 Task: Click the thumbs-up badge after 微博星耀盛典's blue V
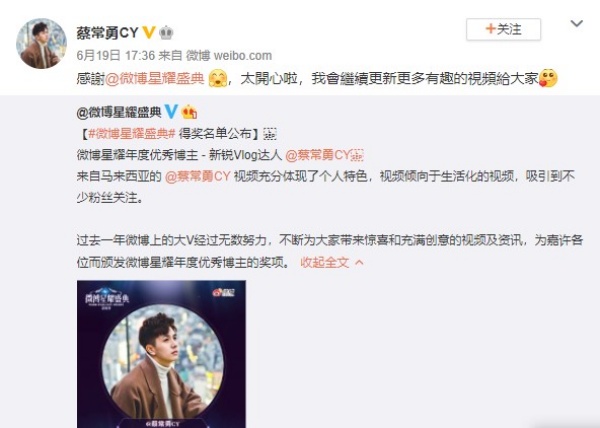189,111
